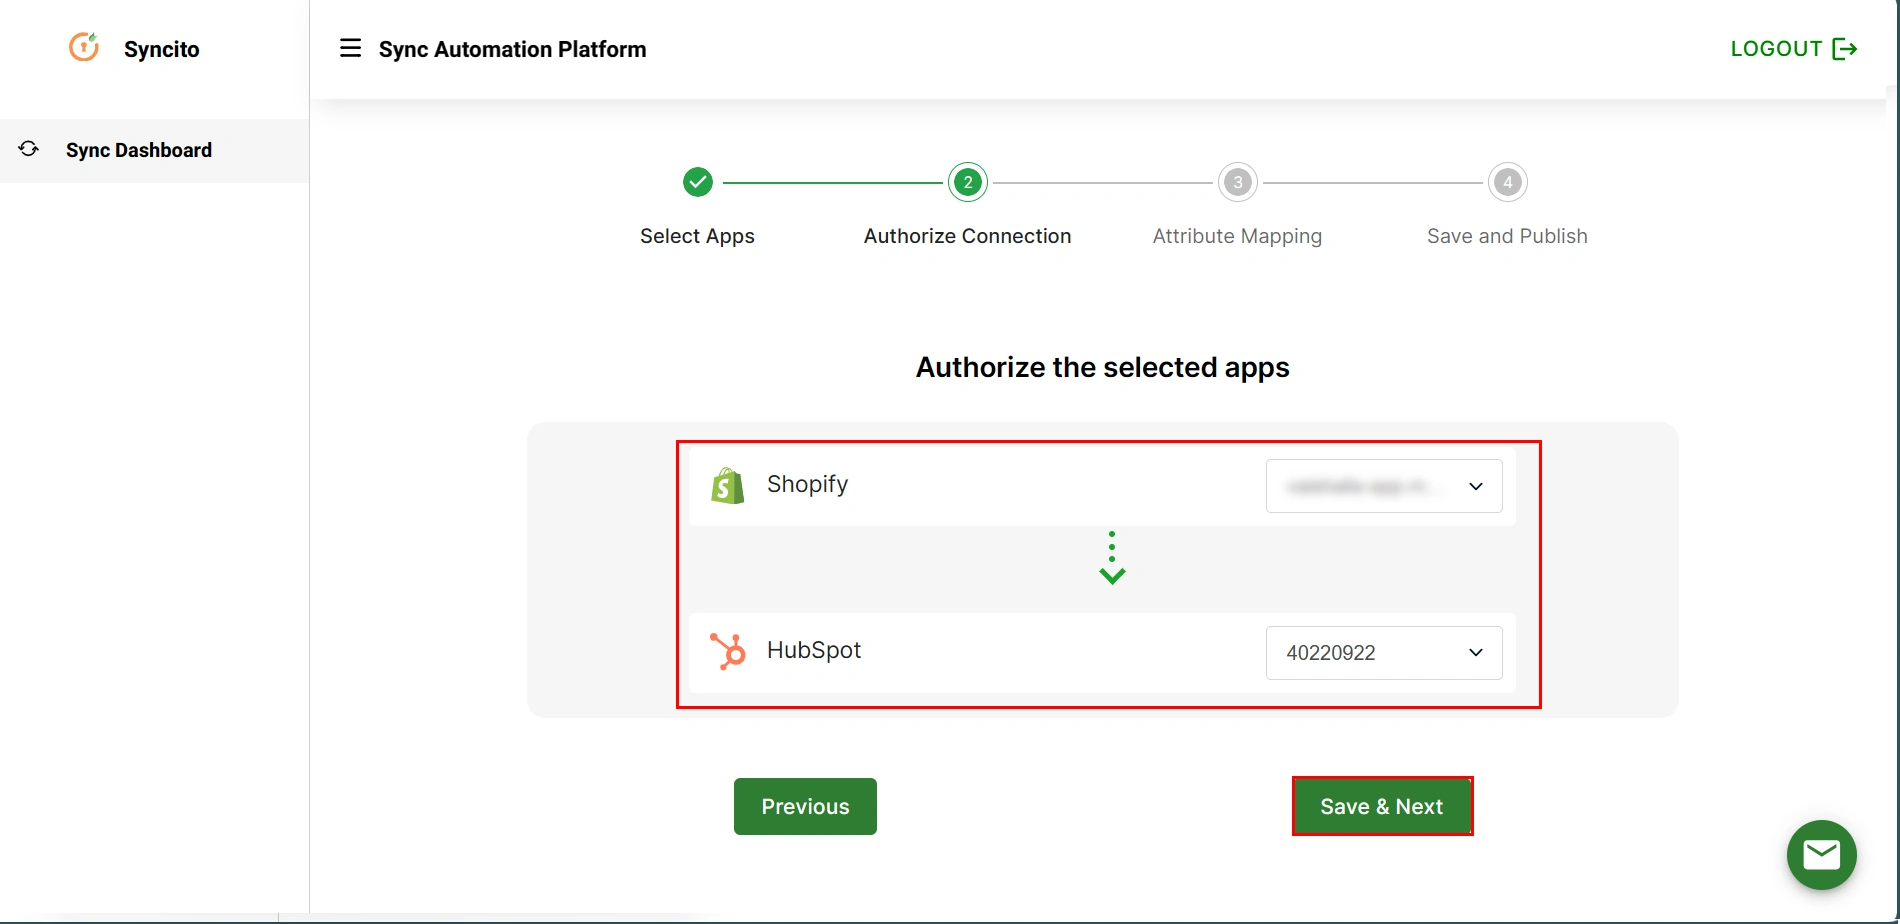The image size is (1900, 924).
Task: Click the Syncito orange logo icon
Action: [x=84, y=47]
